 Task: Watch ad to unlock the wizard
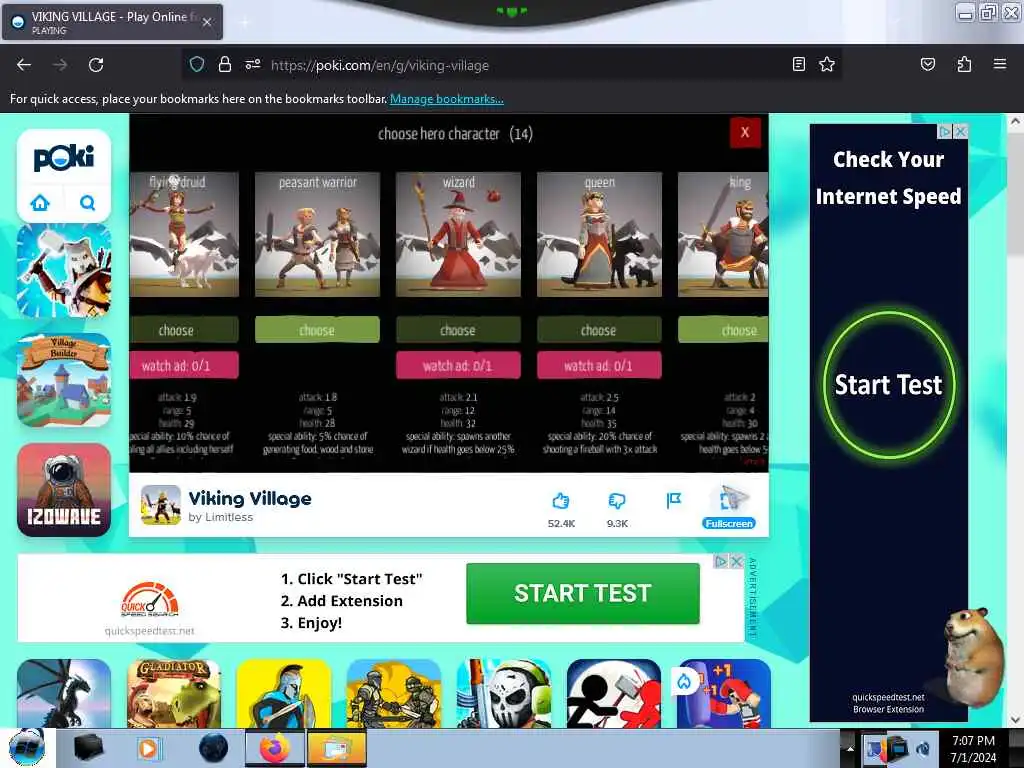pos(458,366)
